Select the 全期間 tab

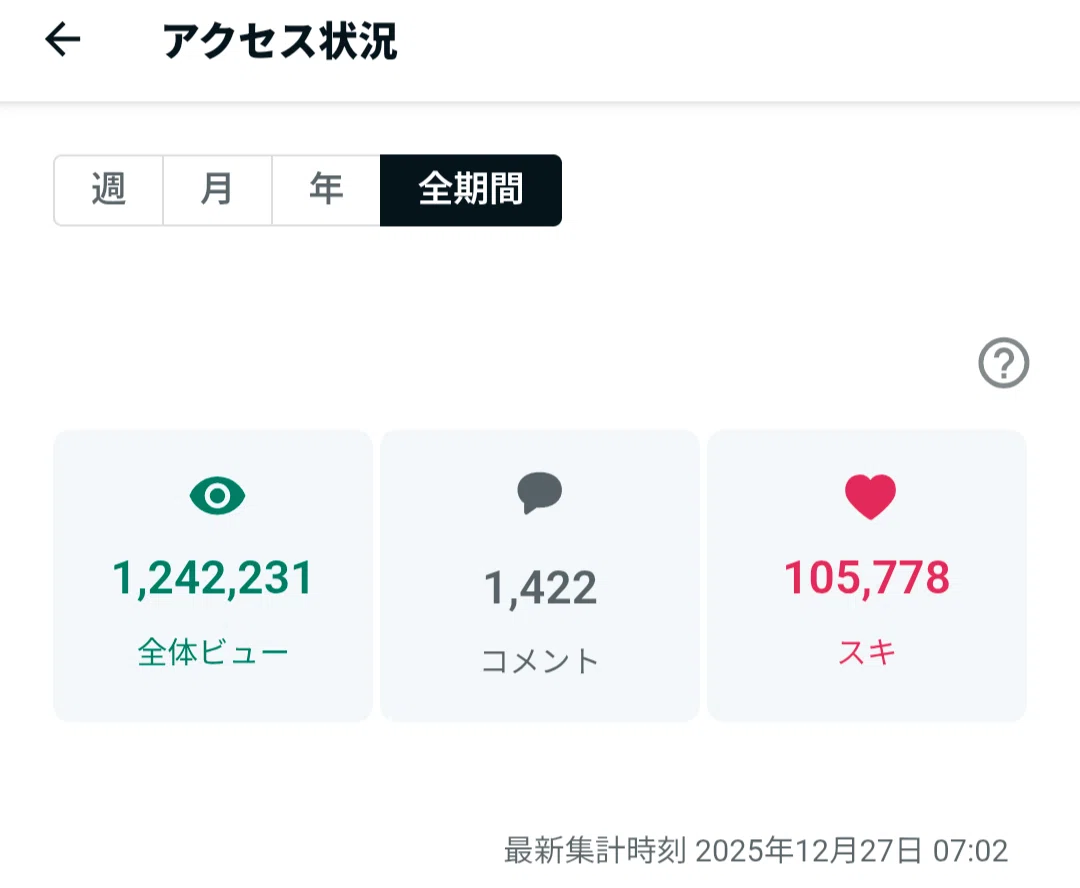tap(471, 190)
